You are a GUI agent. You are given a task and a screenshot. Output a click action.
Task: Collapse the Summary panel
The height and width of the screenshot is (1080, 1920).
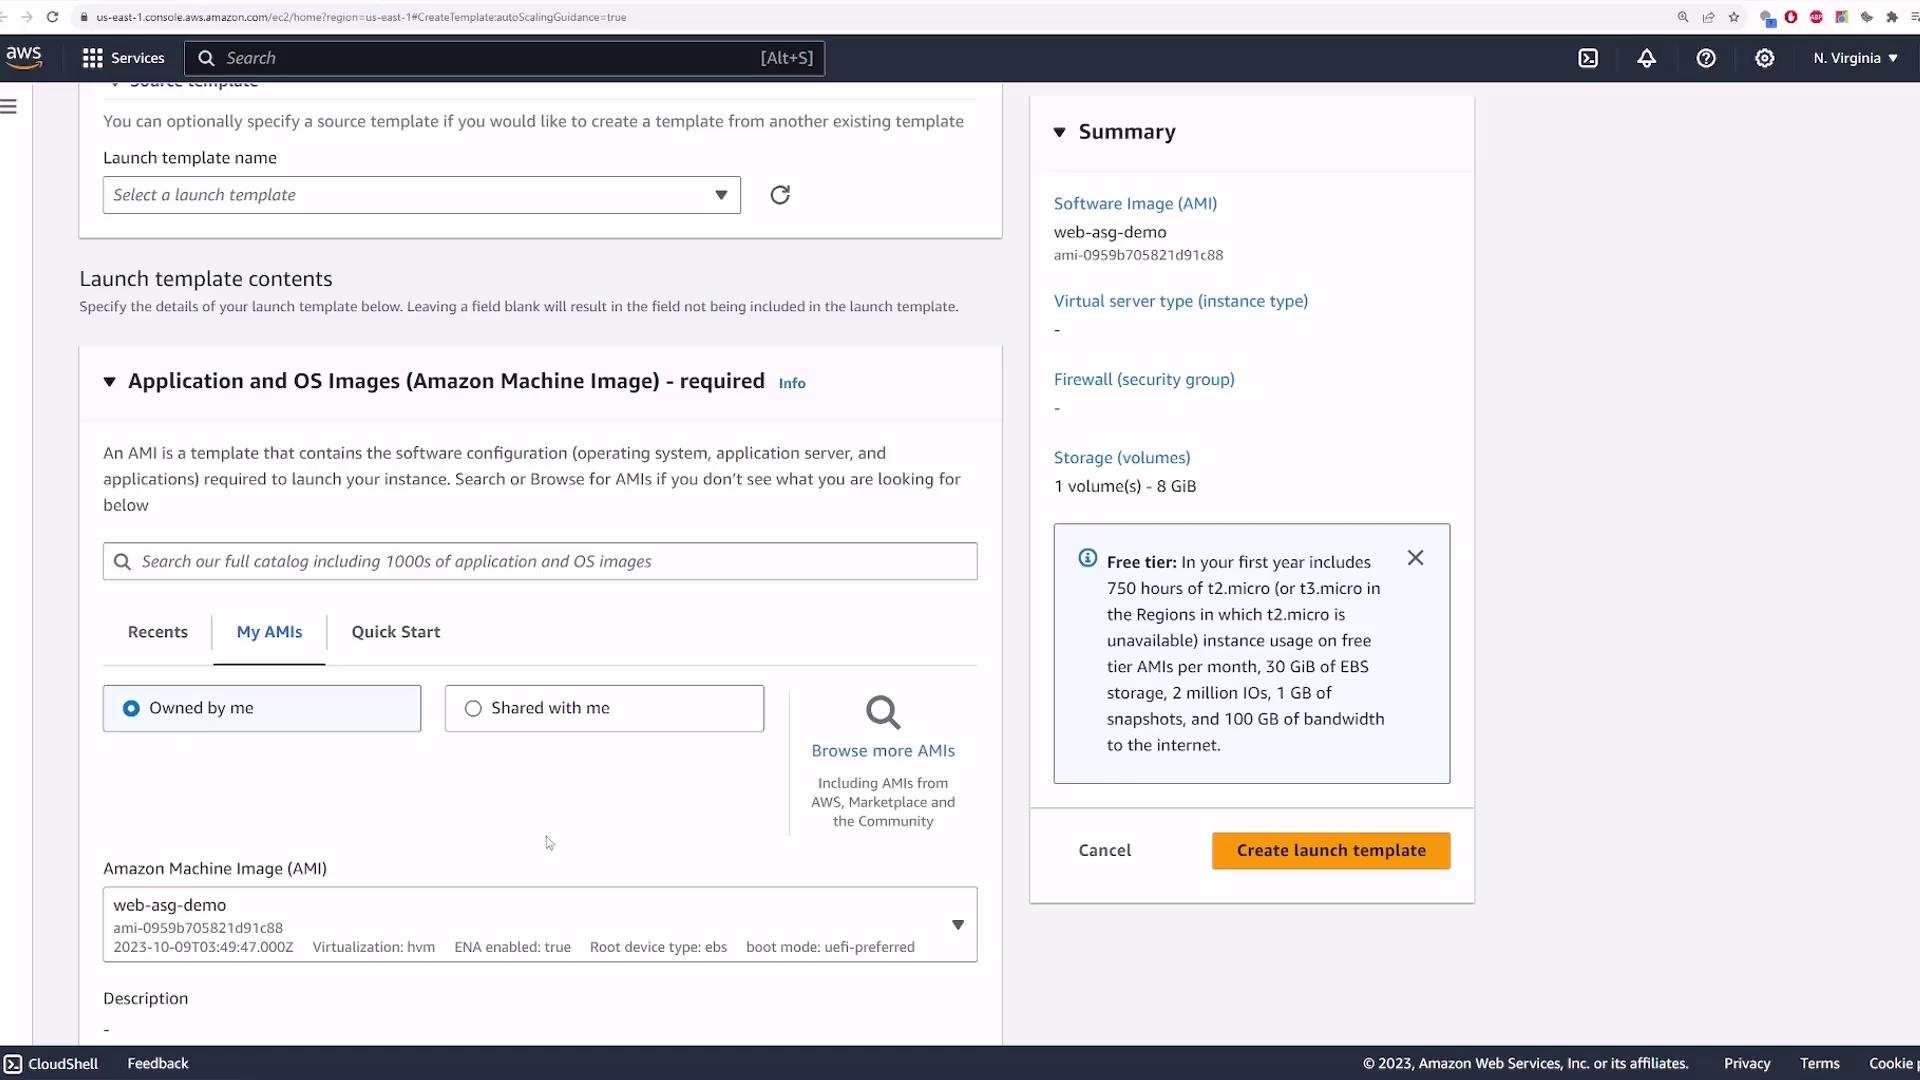tap(1060, 132)
